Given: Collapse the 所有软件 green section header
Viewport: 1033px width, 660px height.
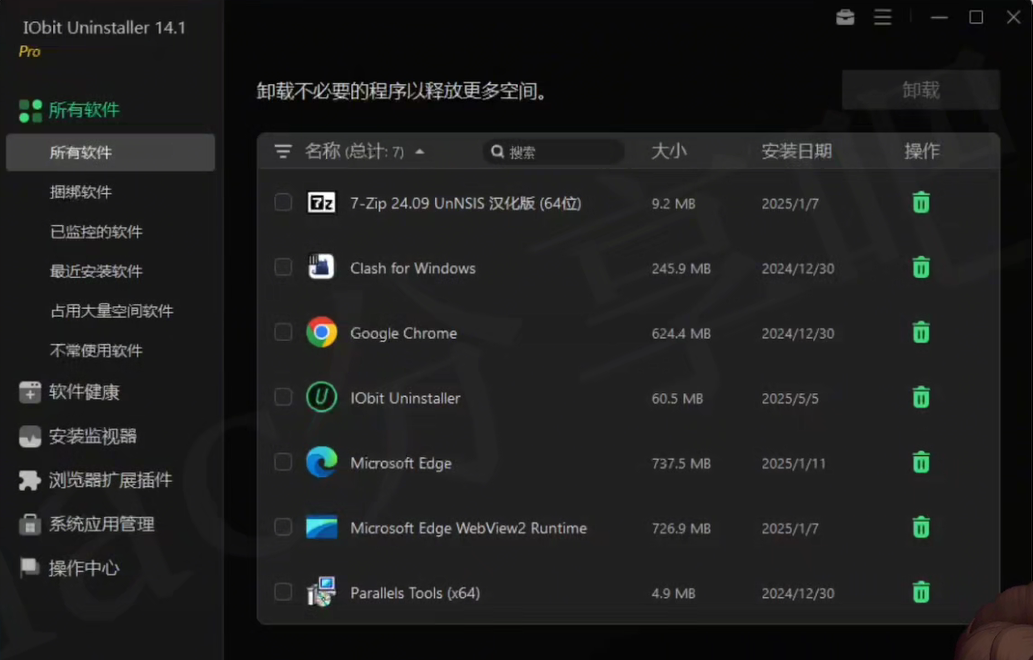Looking at the screenshot, I should [x=69, y=110].
